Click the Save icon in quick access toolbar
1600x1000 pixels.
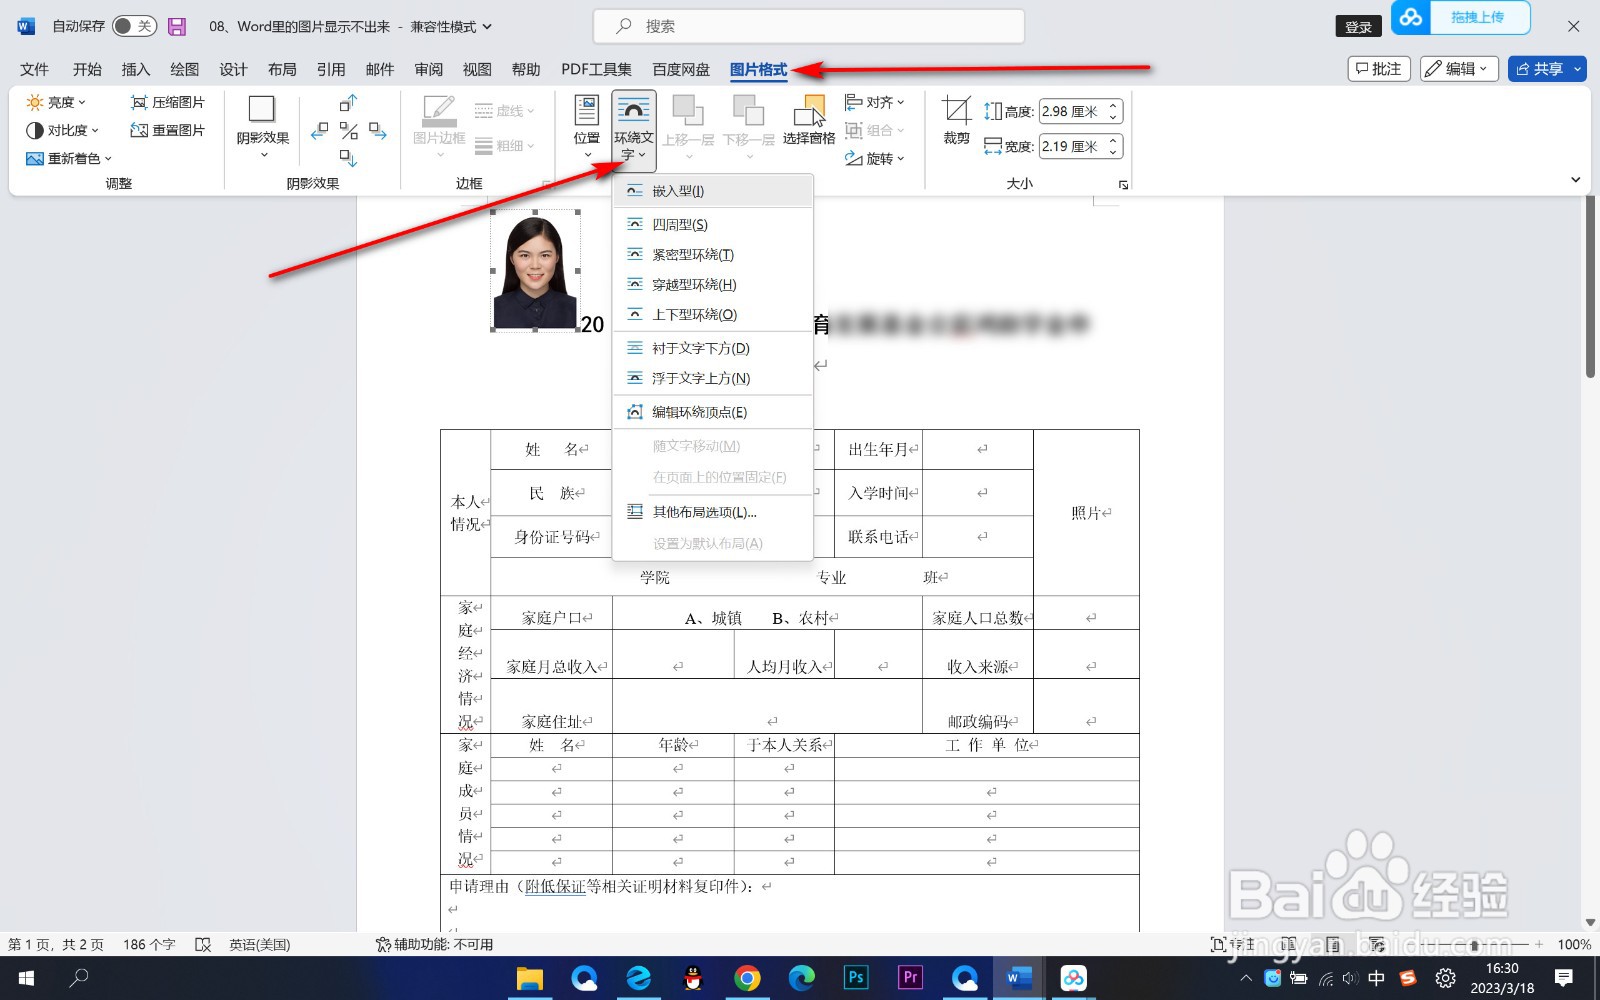pos(177,26)
